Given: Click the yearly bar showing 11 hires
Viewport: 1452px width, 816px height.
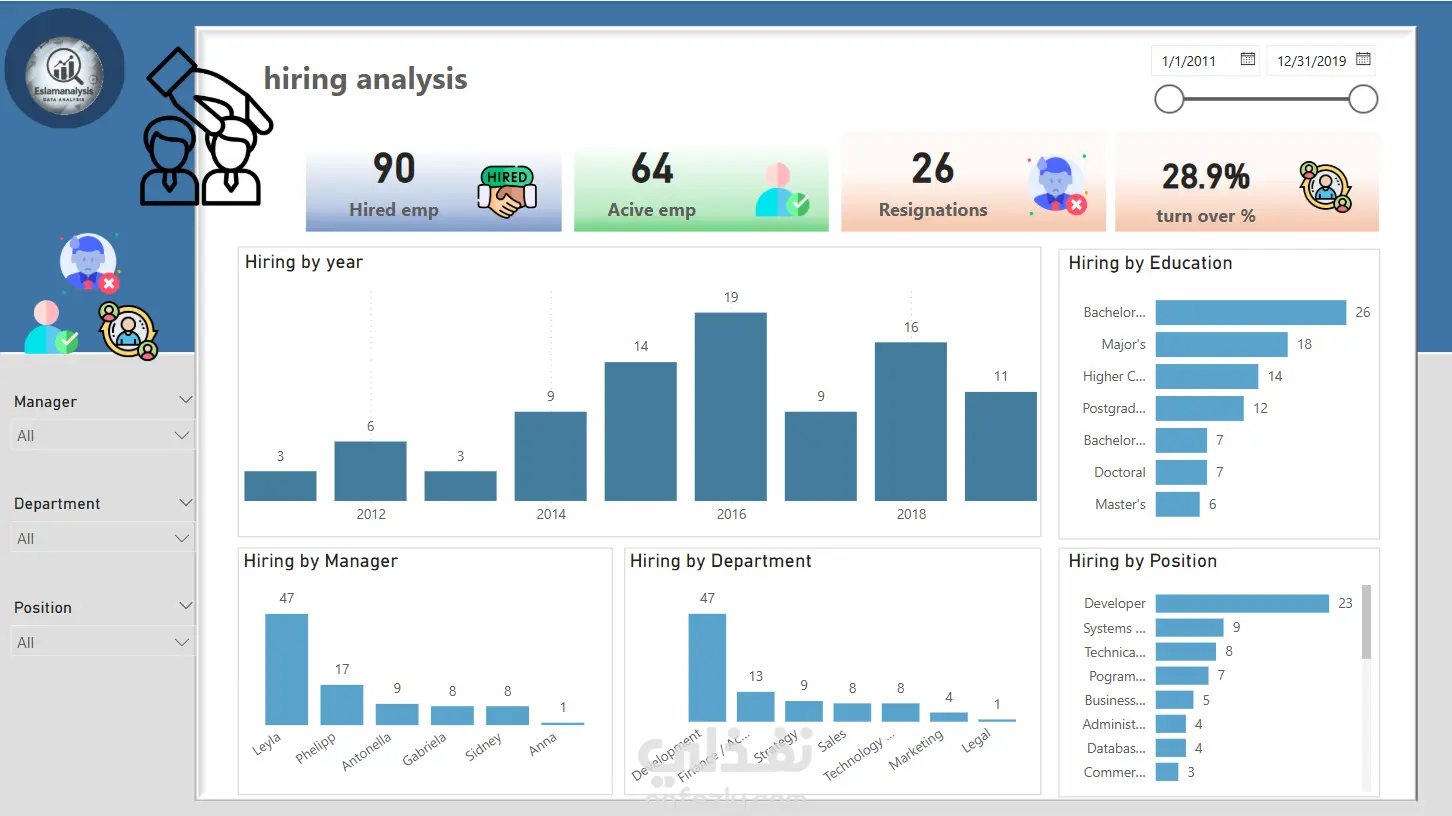Looking at the screenshot, I should point(1001,446).
